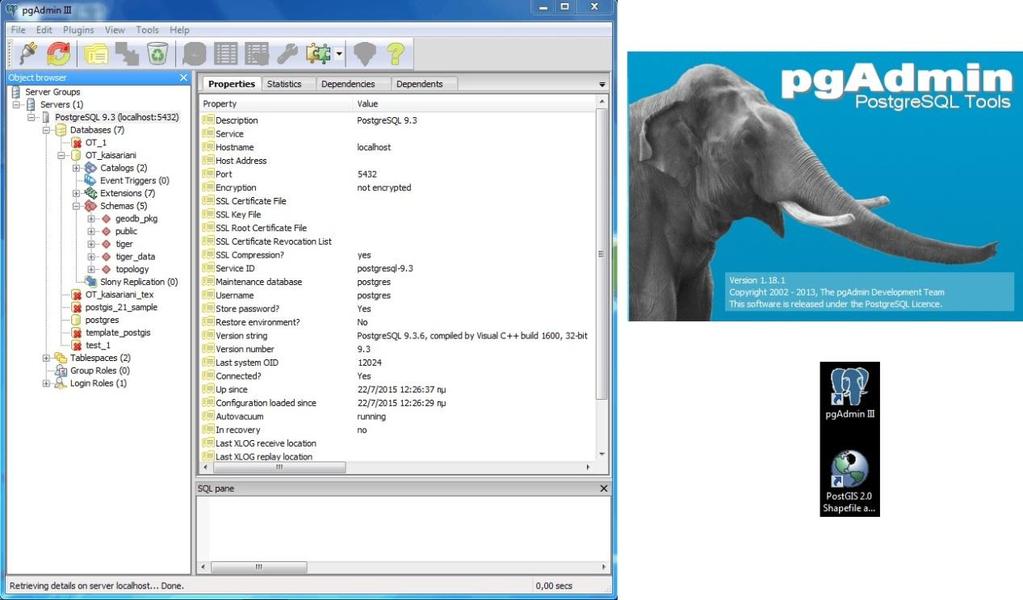Click the Create new object icon

[127, 53]
